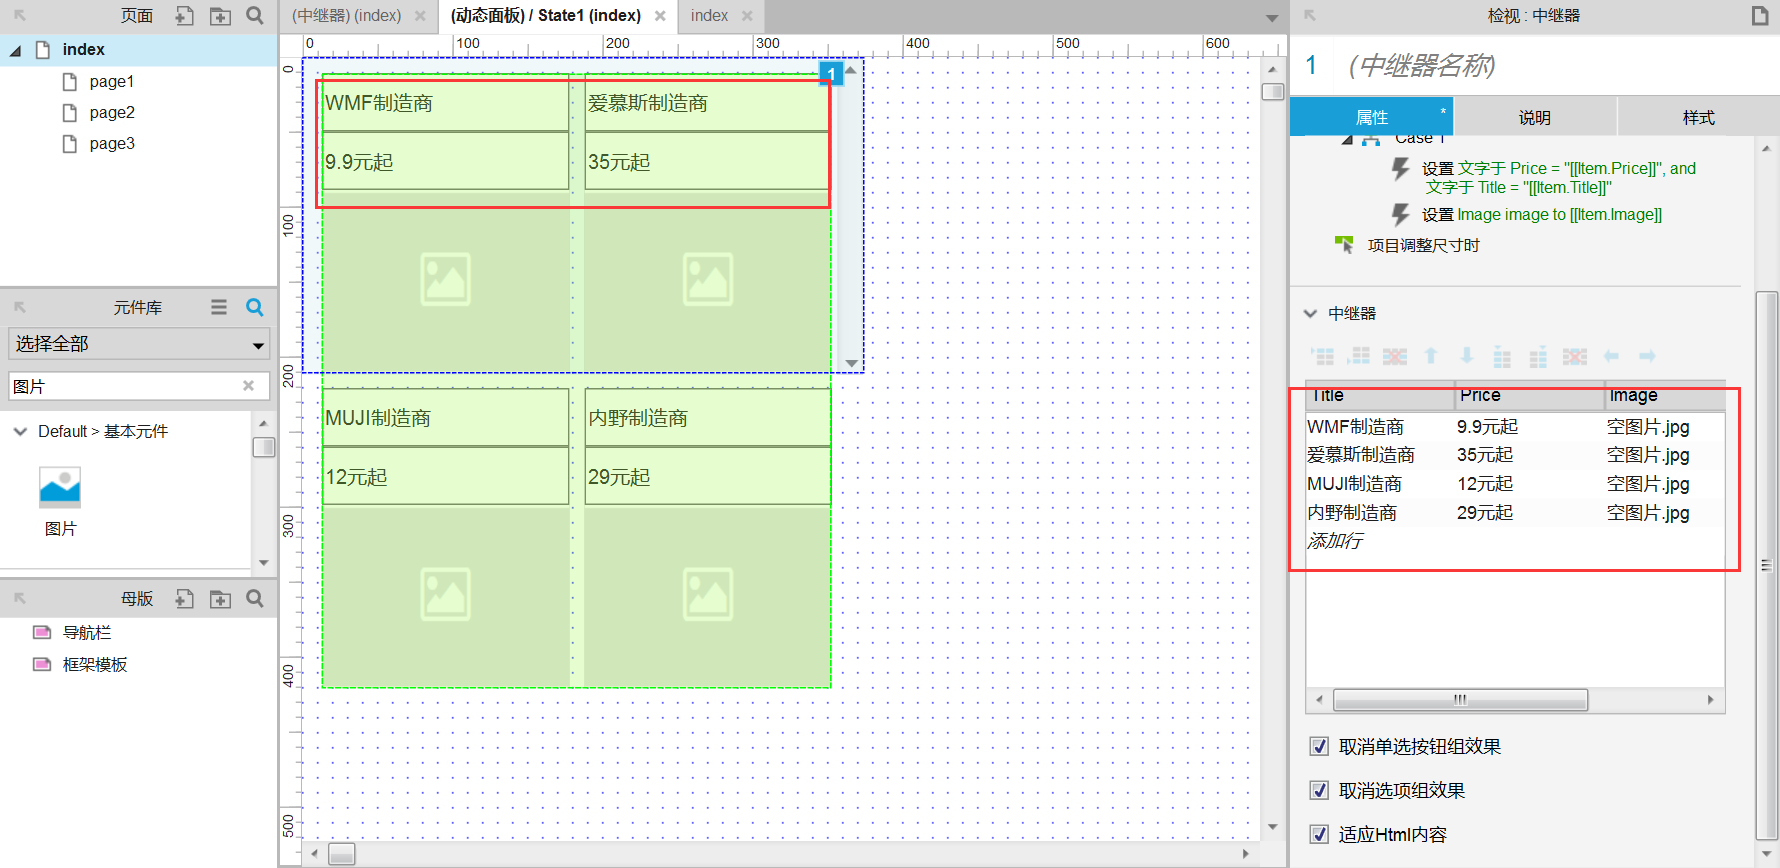Open widget library options menu icon
The image size is (1780, 868).
click(x=219, y=307)
